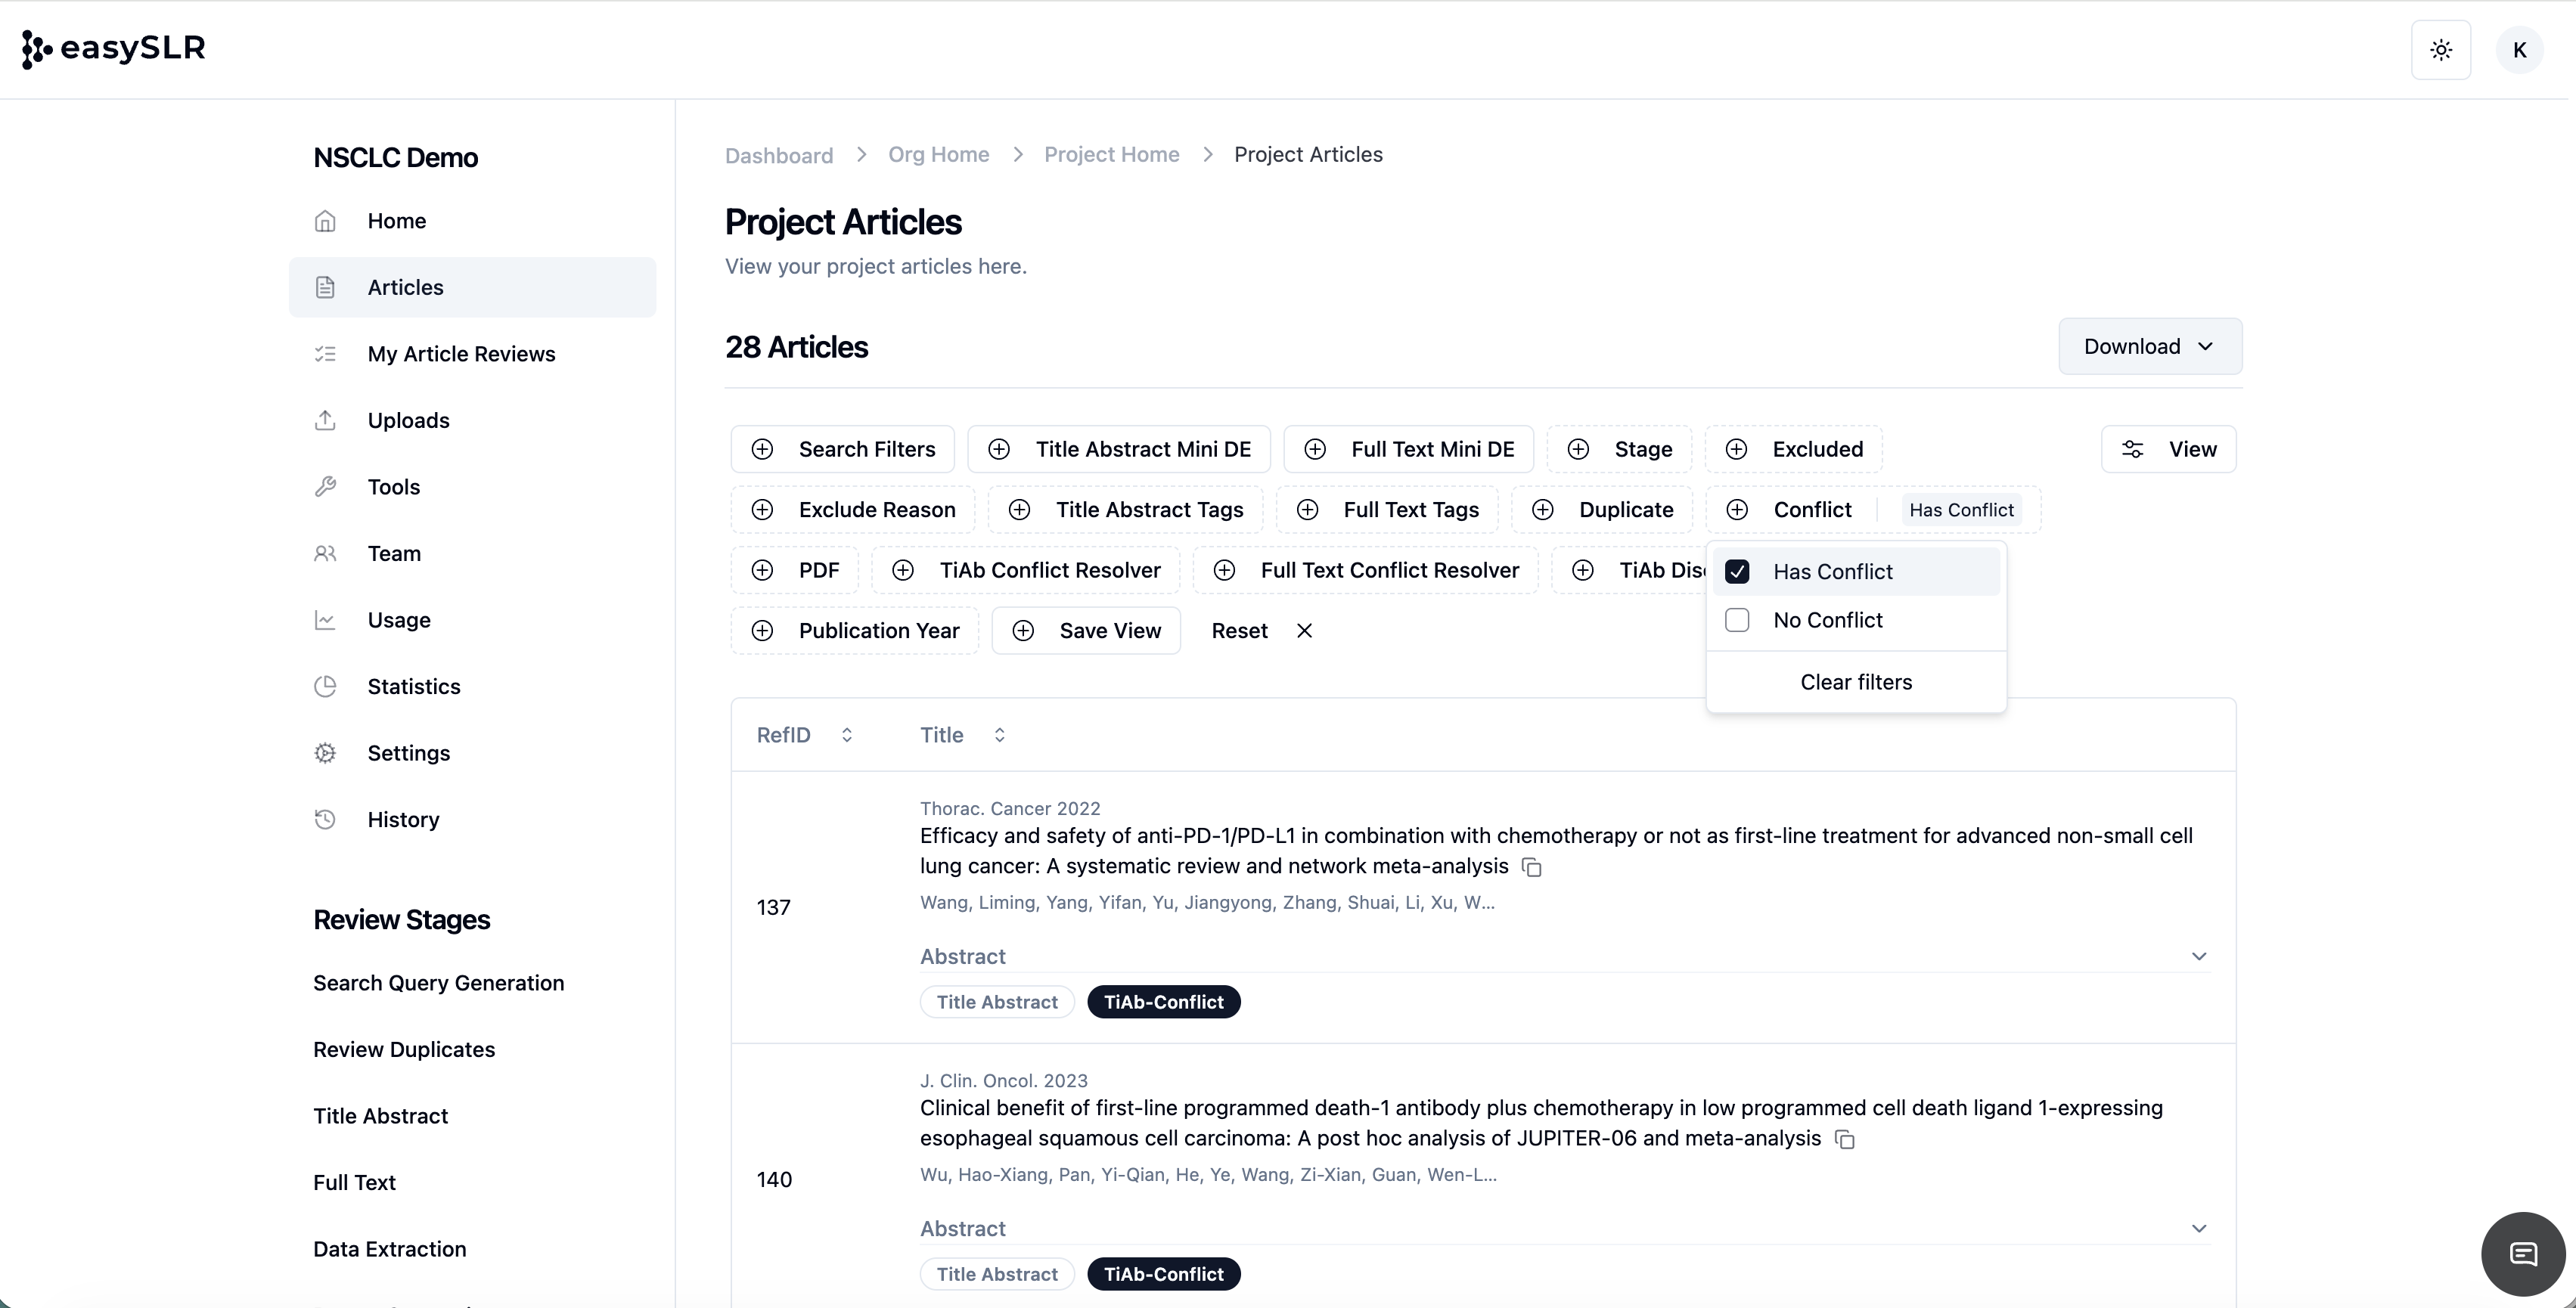Expand the Abstract for article 137
2576x1308 pixels.
[2198, 956]
